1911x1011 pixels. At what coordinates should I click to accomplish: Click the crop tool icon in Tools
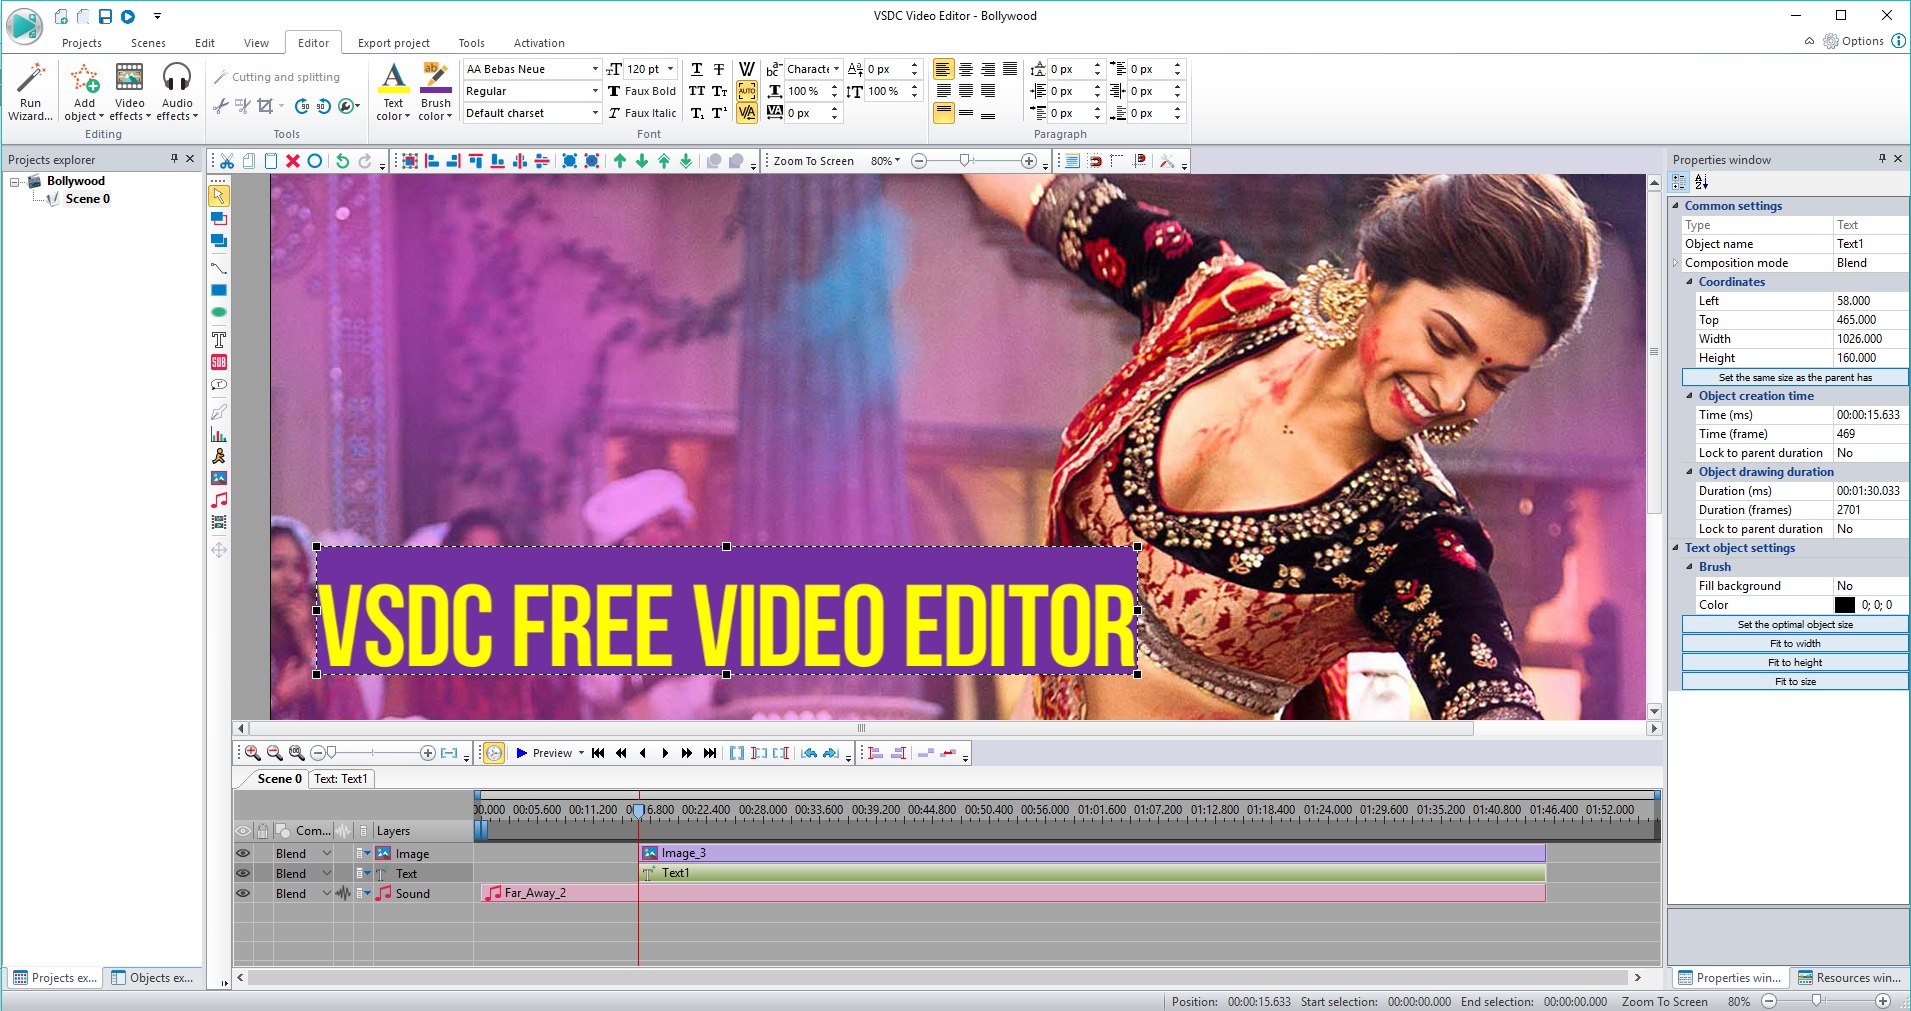tap(265, 106)
